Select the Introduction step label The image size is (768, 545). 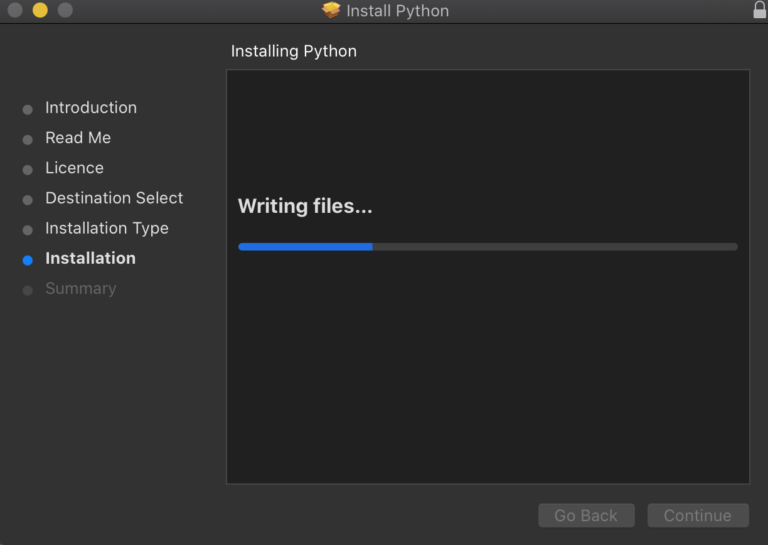(91, 108)
